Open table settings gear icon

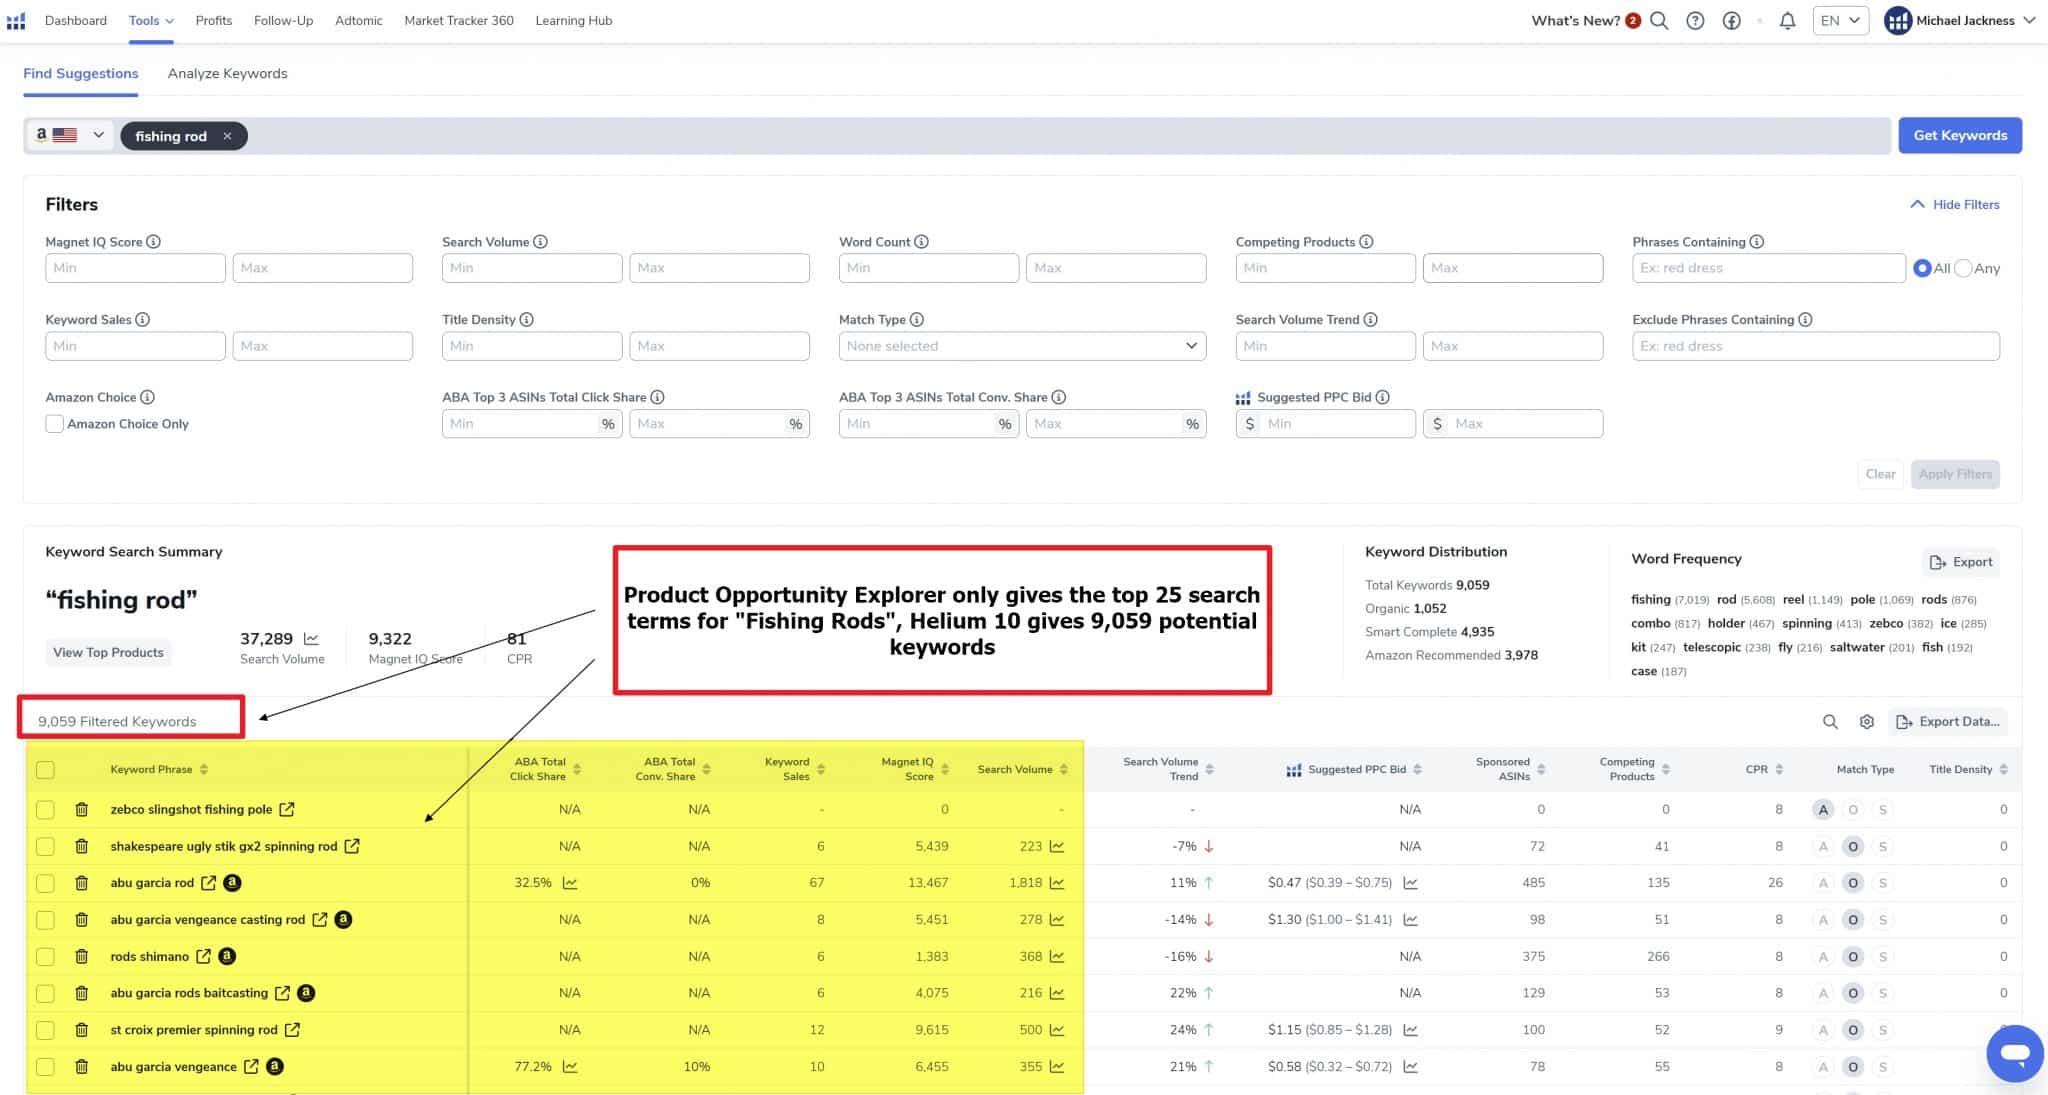1866,721
